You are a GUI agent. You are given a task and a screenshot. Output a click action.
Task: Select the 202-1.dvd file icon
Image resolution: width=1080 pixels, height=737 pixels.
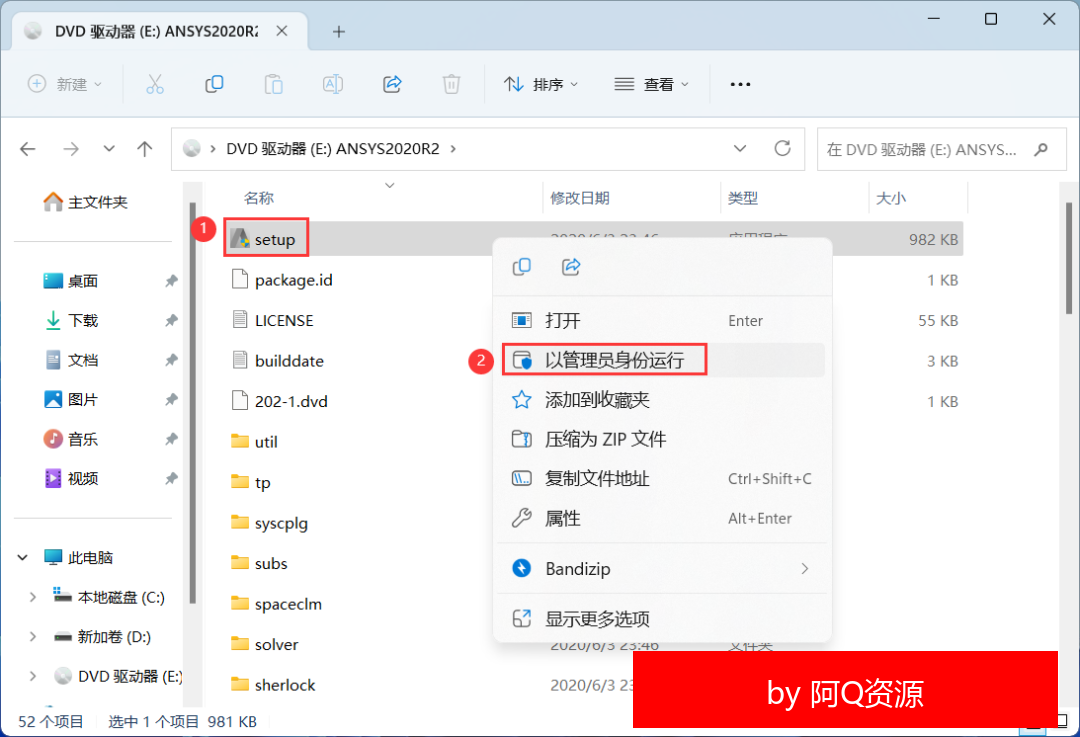click(x=240, y=401)
